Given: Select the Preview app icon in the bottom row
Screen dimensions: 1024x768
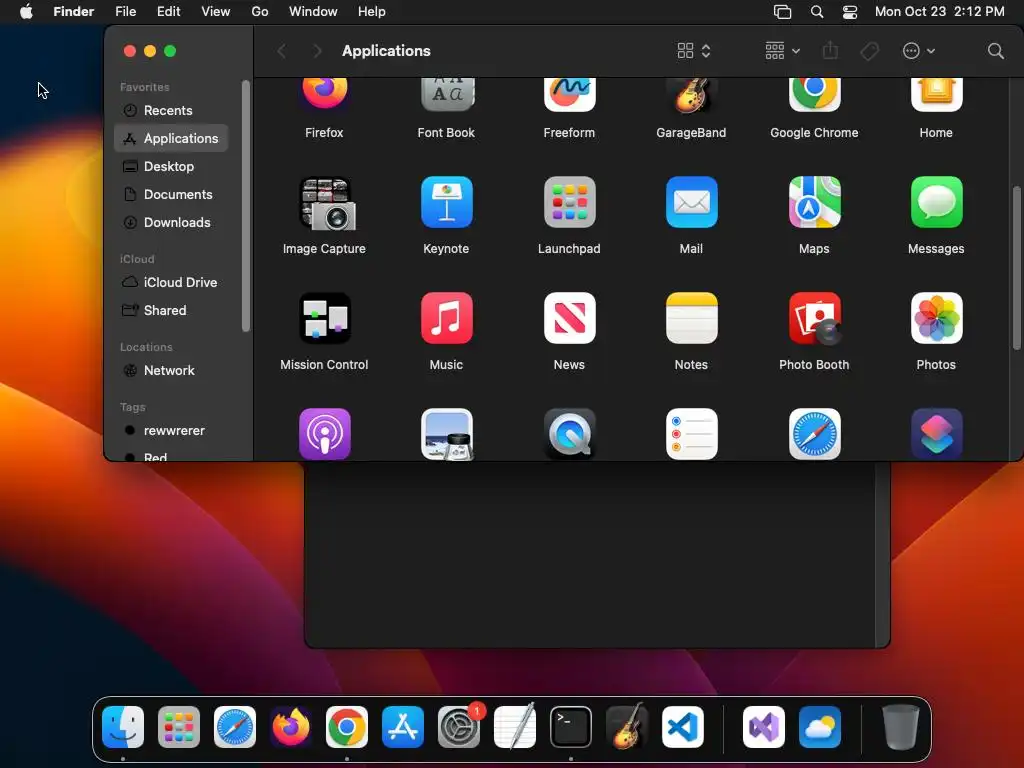Looking at the screenshot, I should coord(447,434).
